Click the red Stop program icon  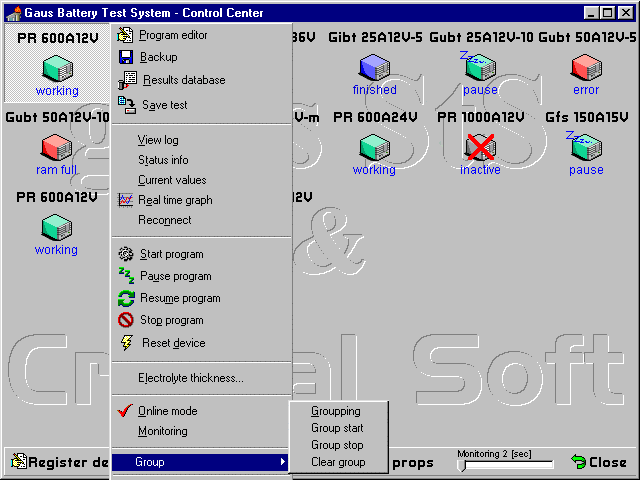[x=126, y=320]
